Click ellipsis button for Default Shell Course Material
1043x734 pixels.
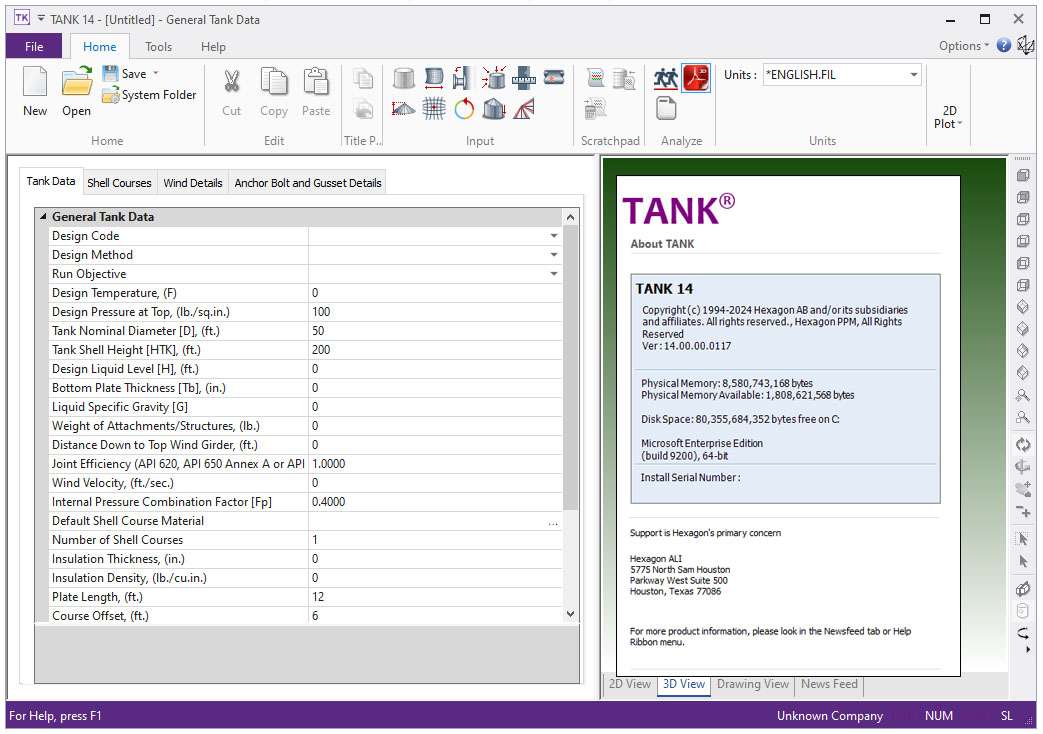tap(553, 522)
